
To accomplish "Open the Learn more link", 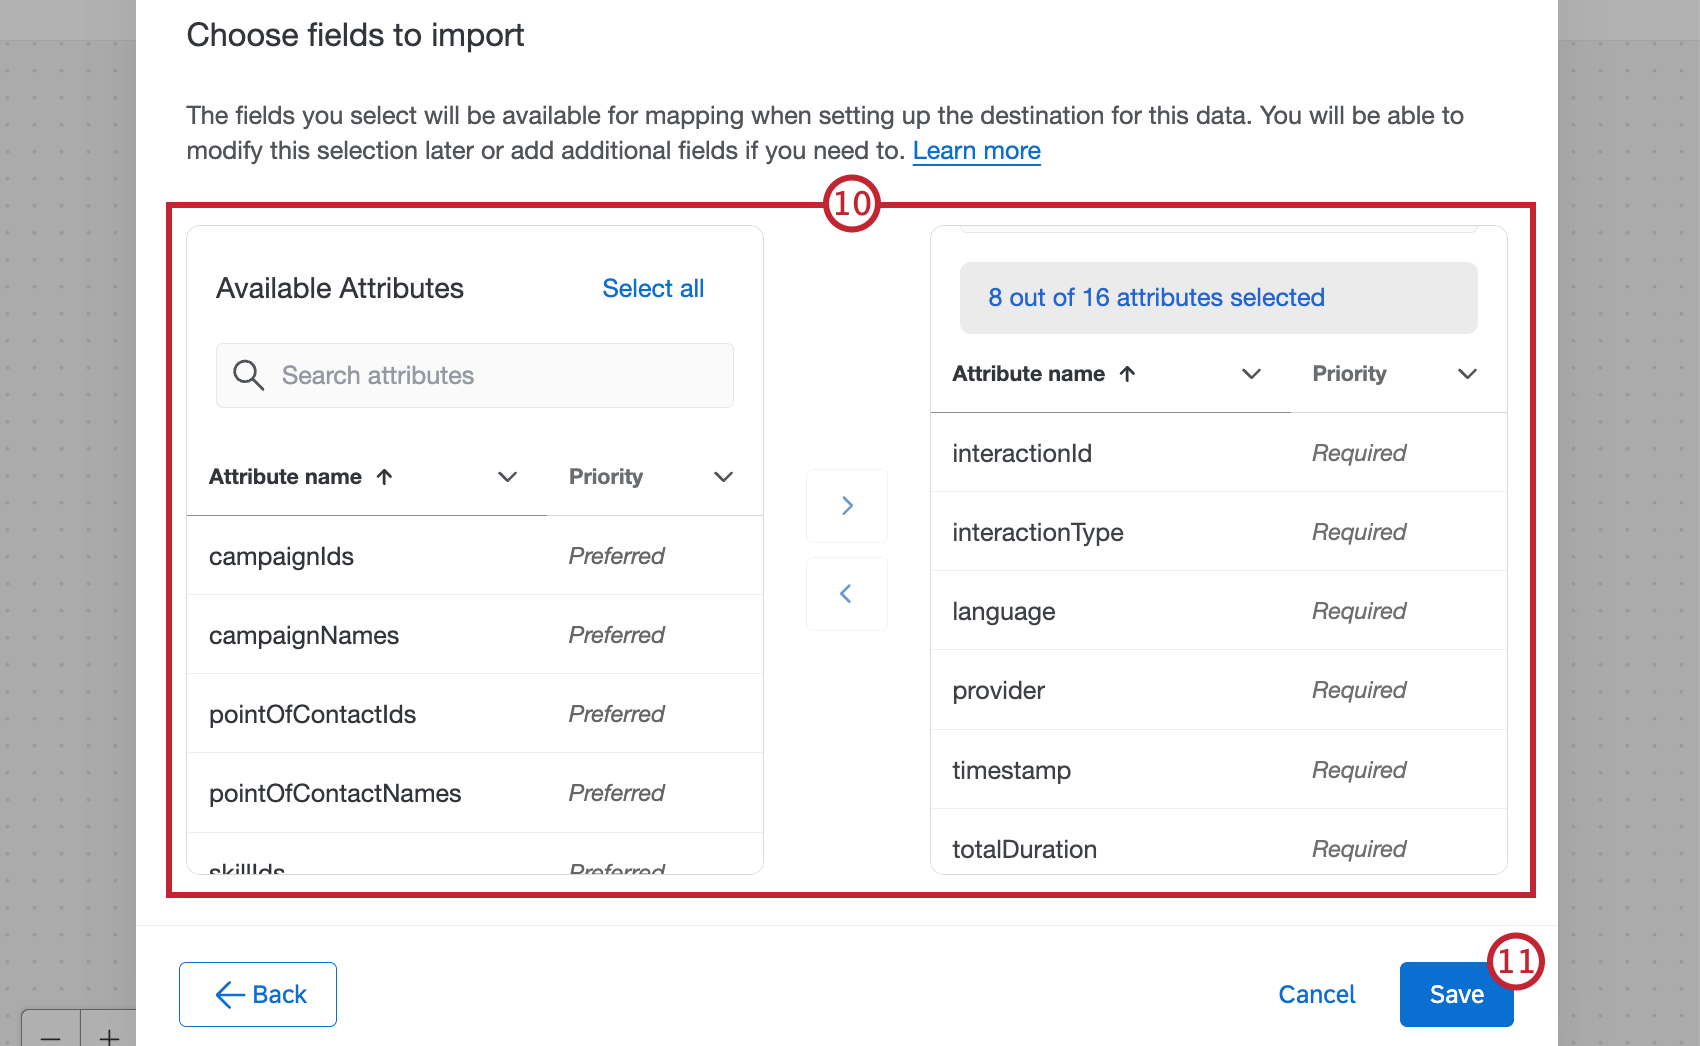I will (x=976, y=150).
